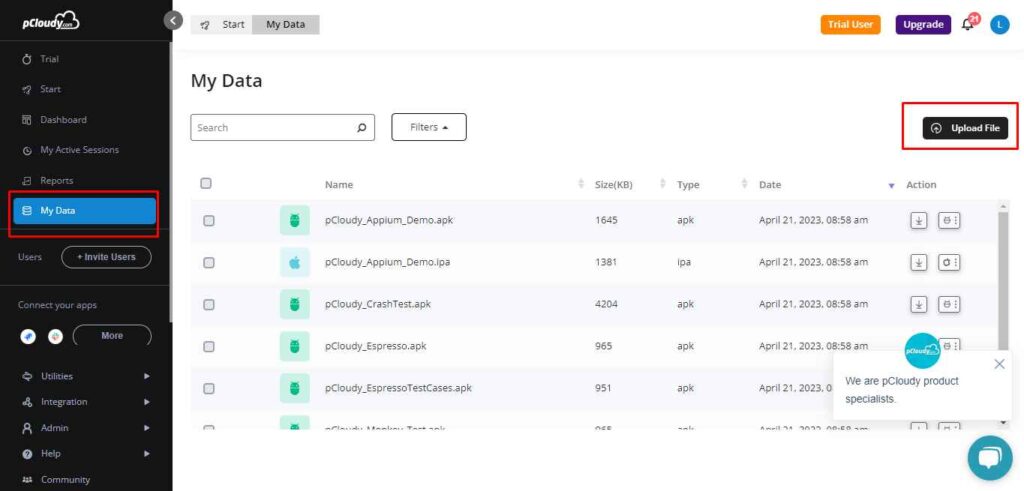Click the pCloudy logo
1024x491 pixels.
point(51,22)
